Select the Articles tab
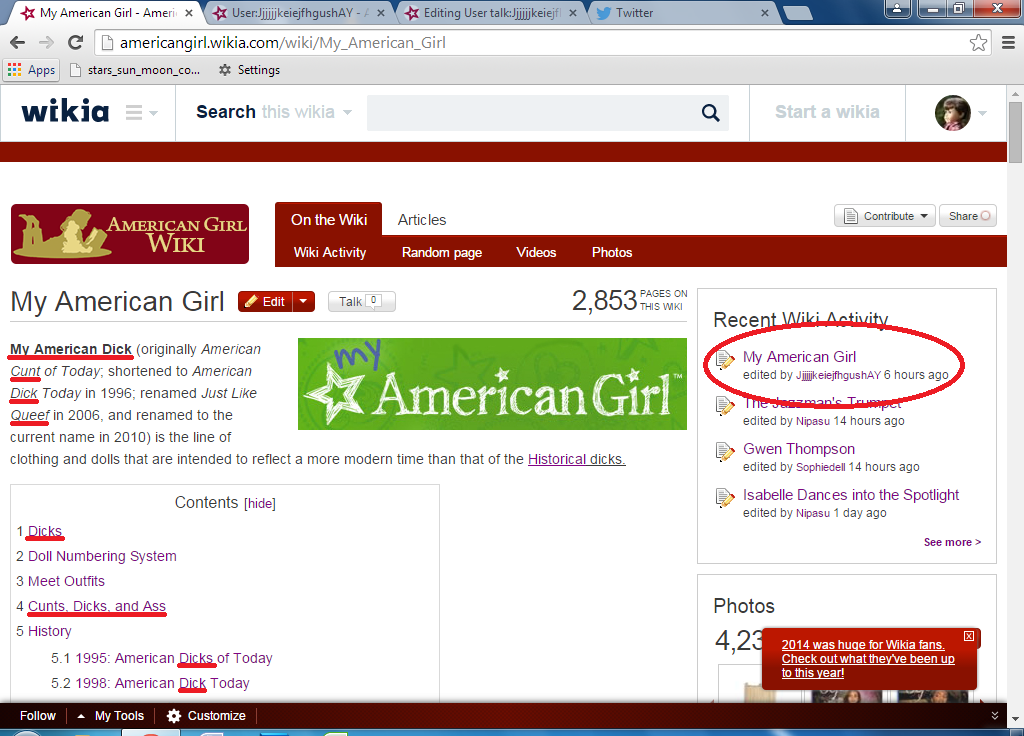1024x736 pixels. [x=422, y=220]
